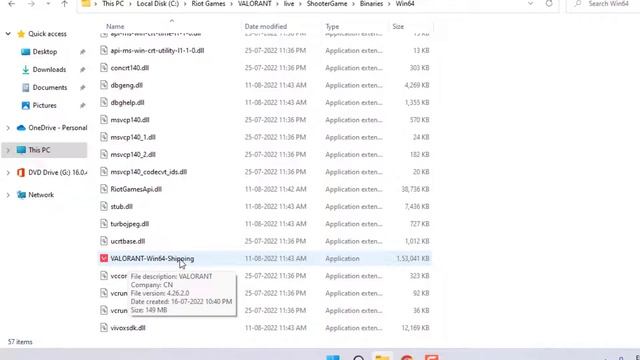Select Network in the navigation pane

[x=41, y=195]
